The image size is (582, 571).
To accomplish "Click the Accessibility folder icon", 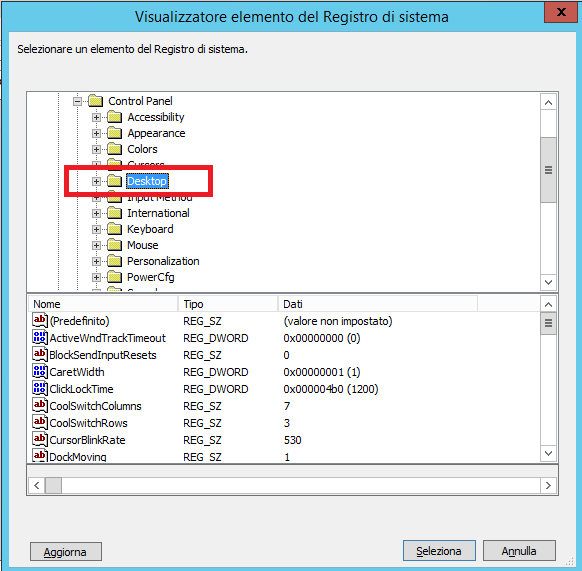I will point(114,117).
